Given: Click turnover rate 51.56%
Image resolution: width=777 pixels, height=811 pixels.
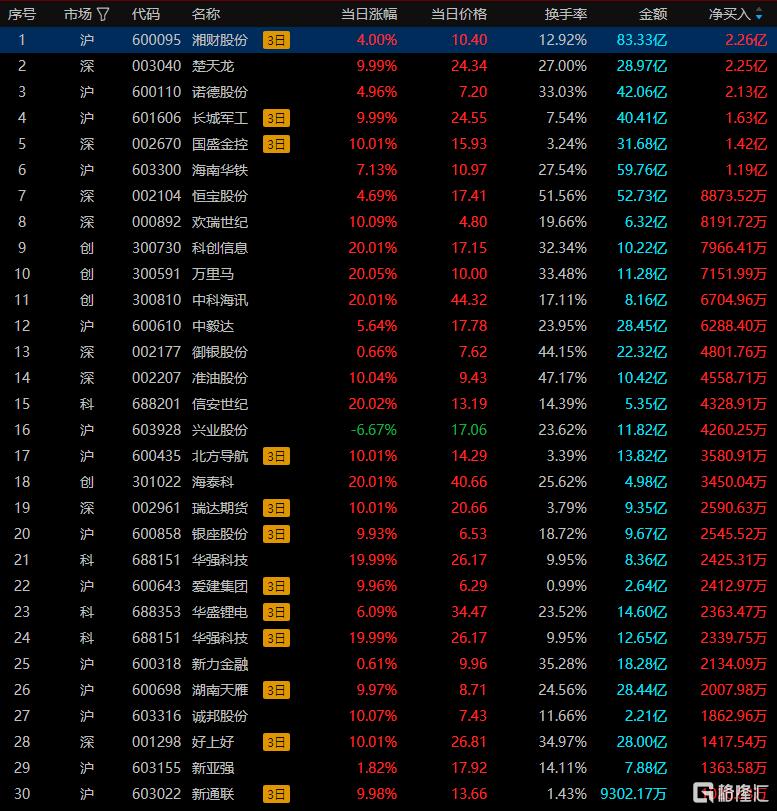Looking at the screenshot, I should point(562,196).
